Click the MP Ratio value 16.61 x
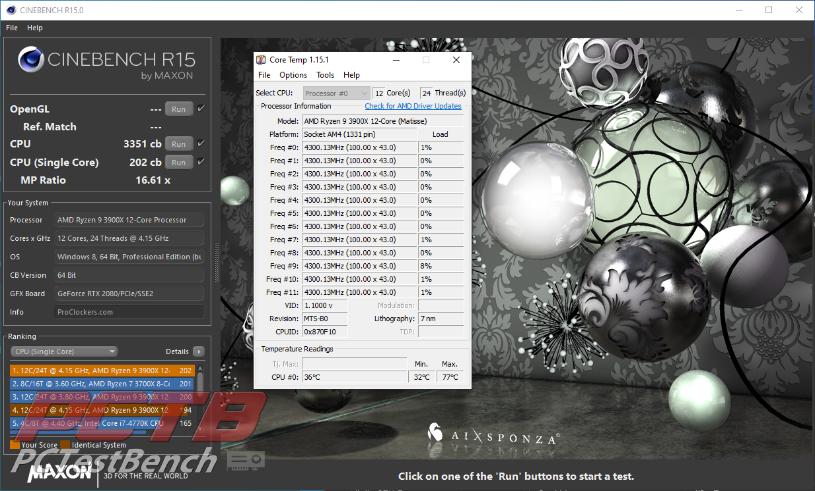 pyautogui.click(x=153, y=180)
